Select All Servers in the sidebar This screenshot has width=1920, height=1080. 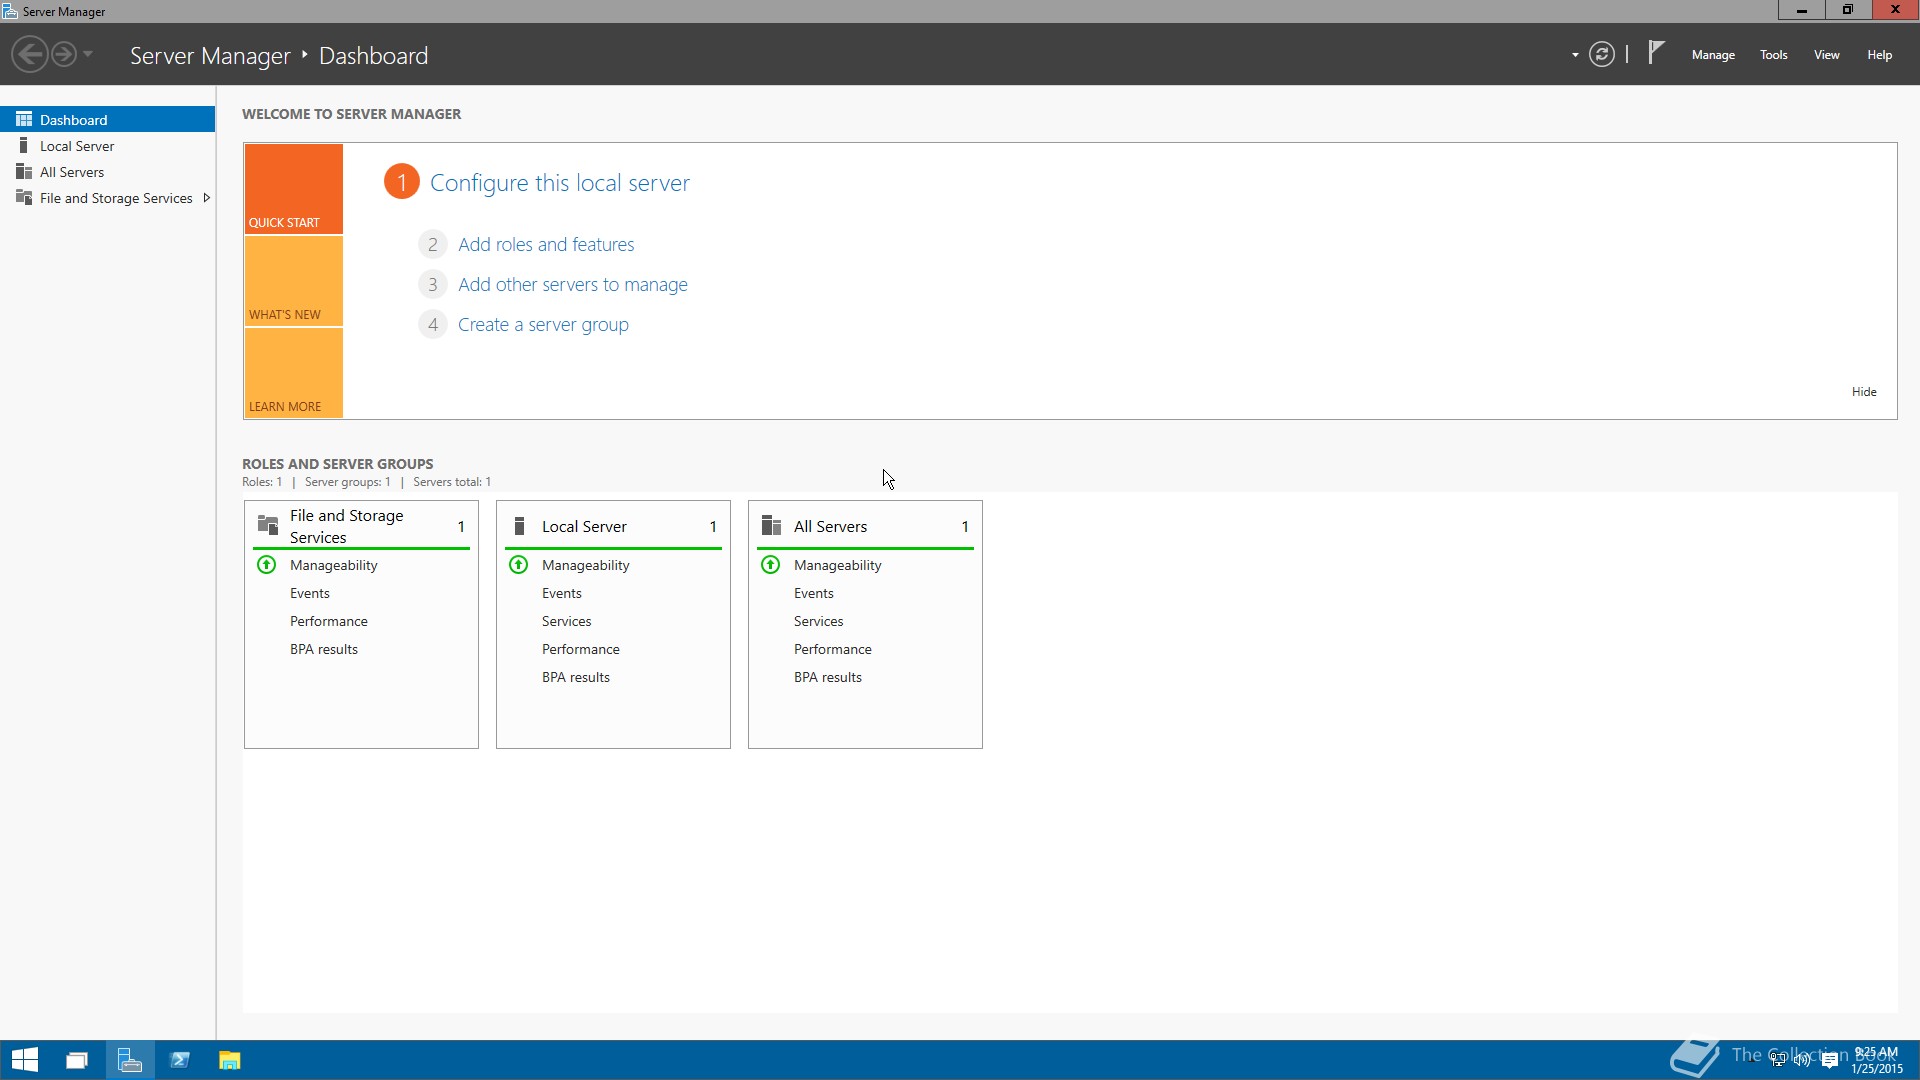click(x=107, y=172)
